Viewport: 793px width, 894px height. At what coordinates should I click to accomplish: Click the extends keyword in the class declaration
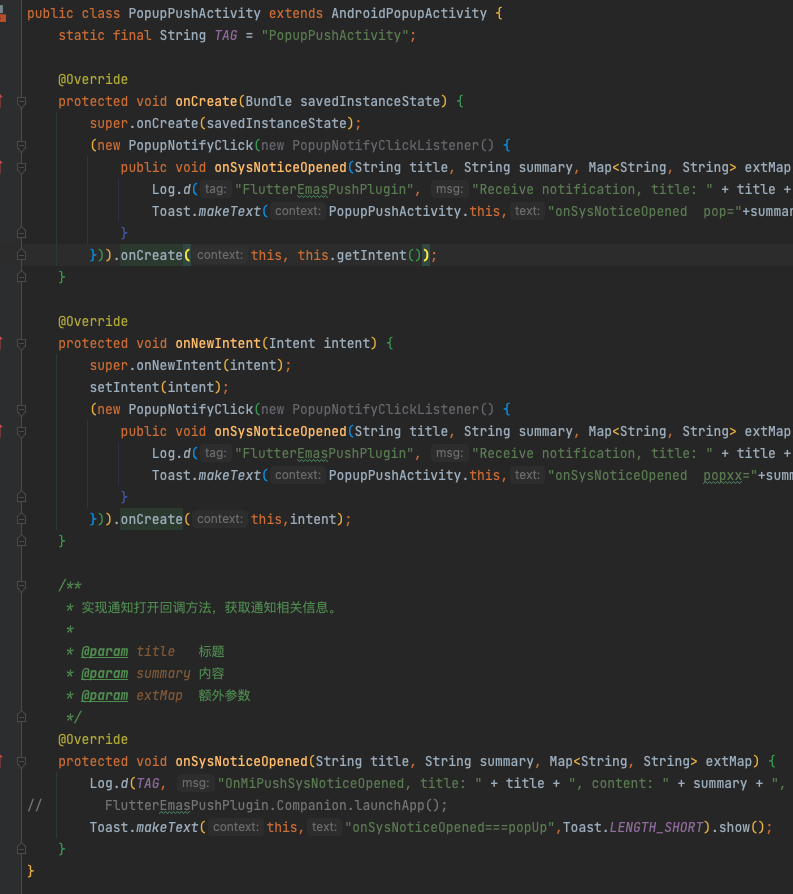[296, 14]
